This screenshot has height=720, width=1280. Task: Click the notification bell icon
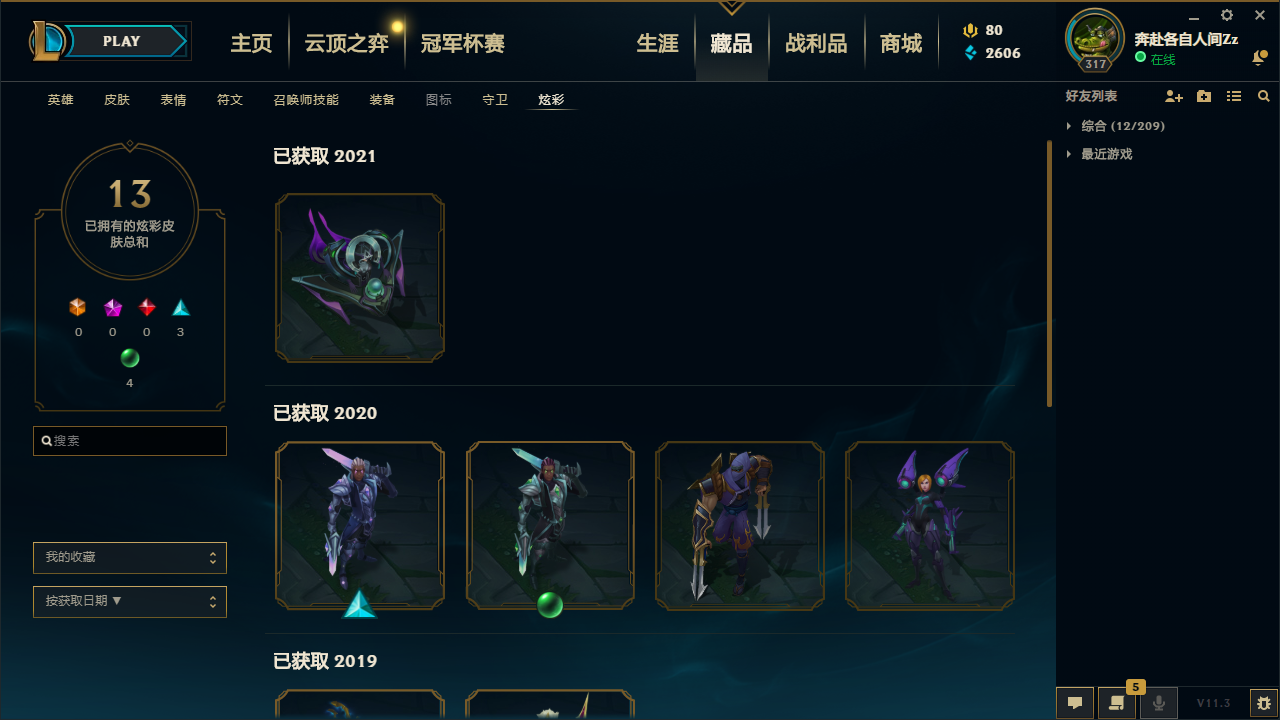1259,59
